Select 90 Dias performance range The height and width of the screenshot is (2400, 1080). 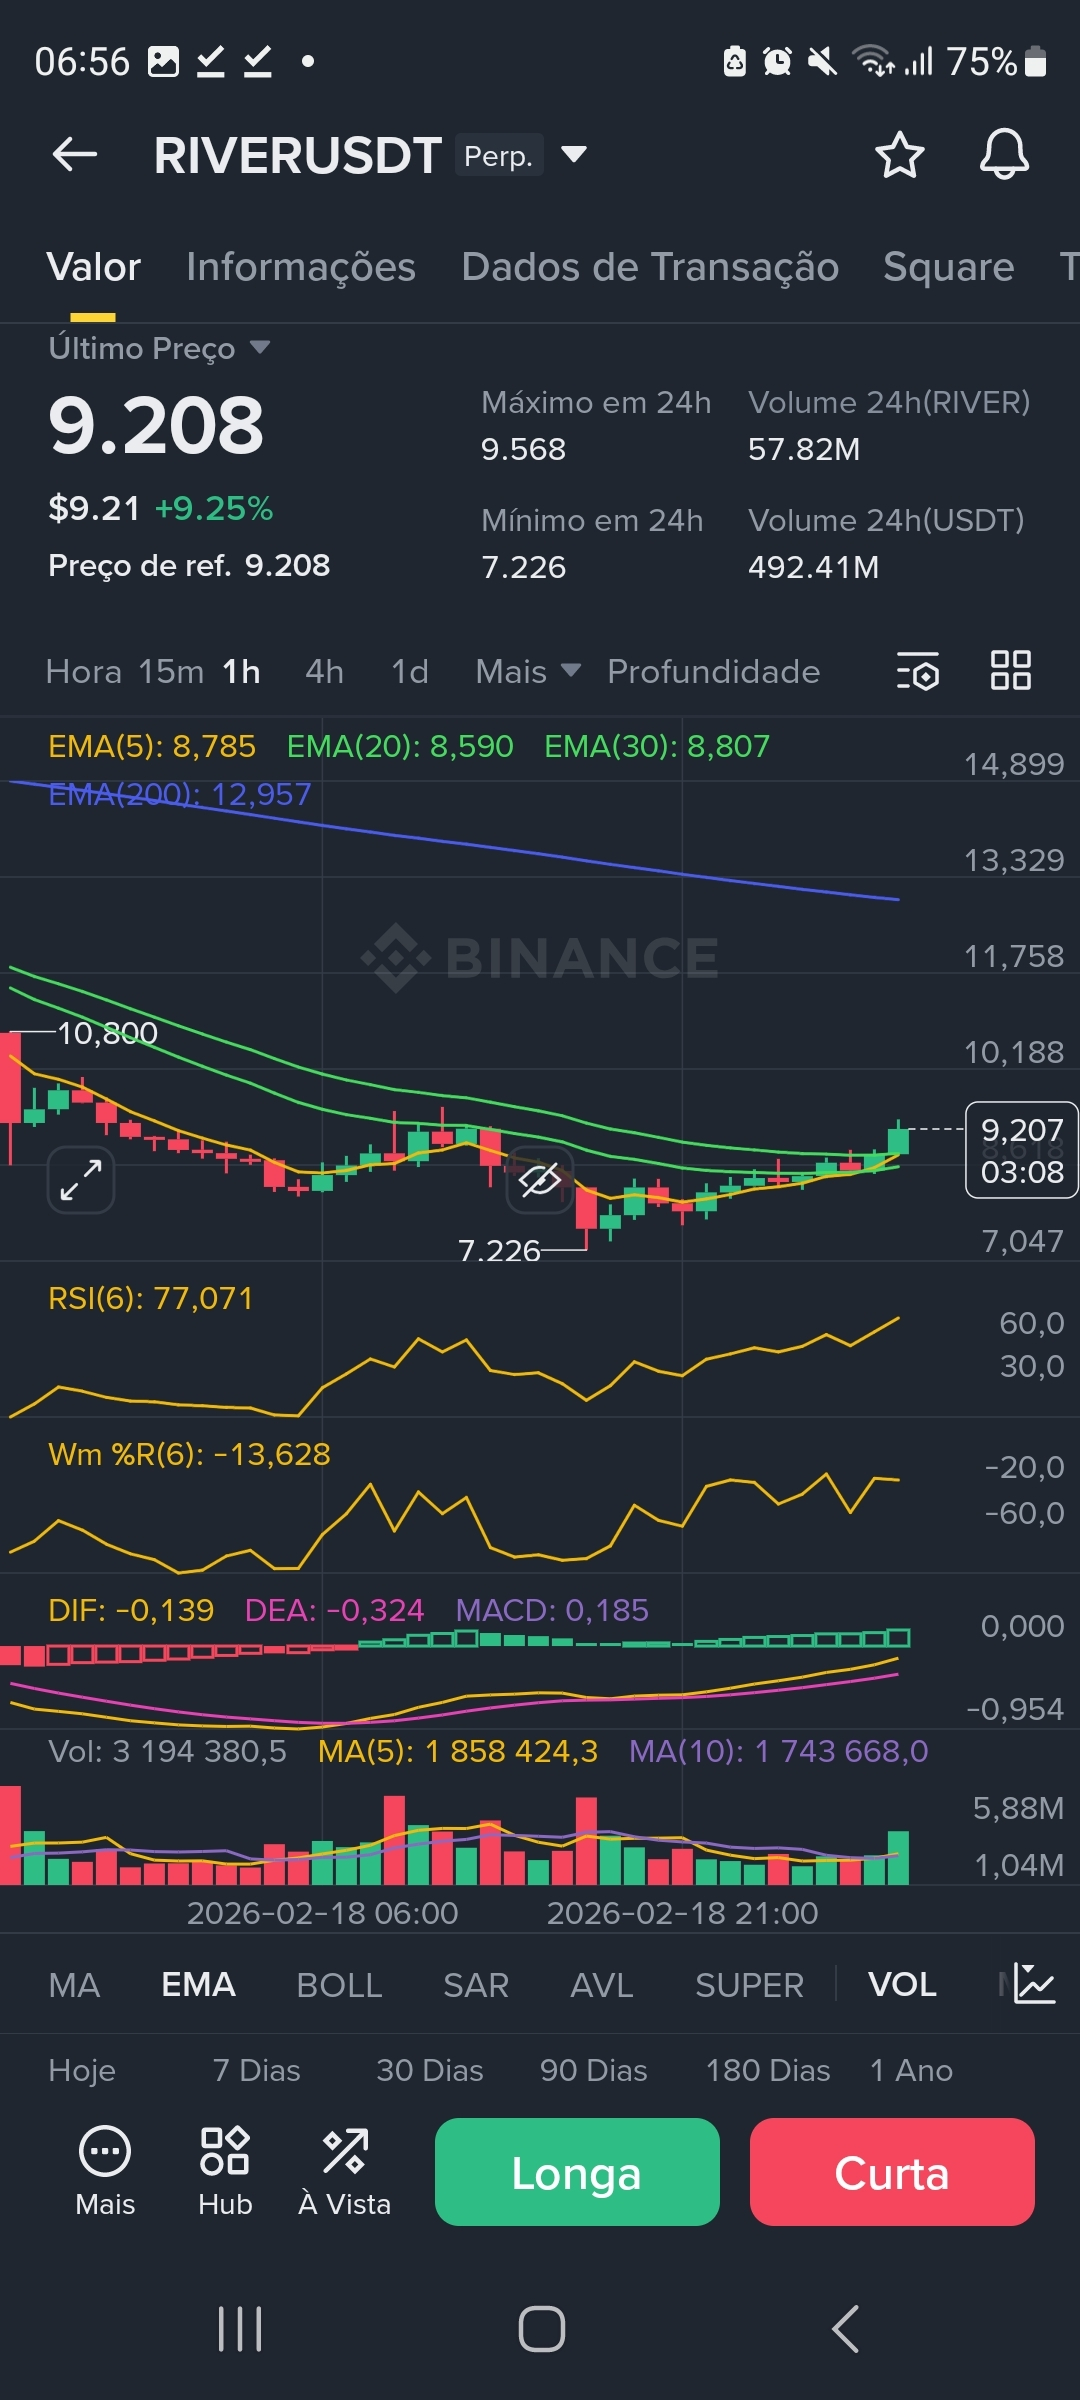(594, 2070)
